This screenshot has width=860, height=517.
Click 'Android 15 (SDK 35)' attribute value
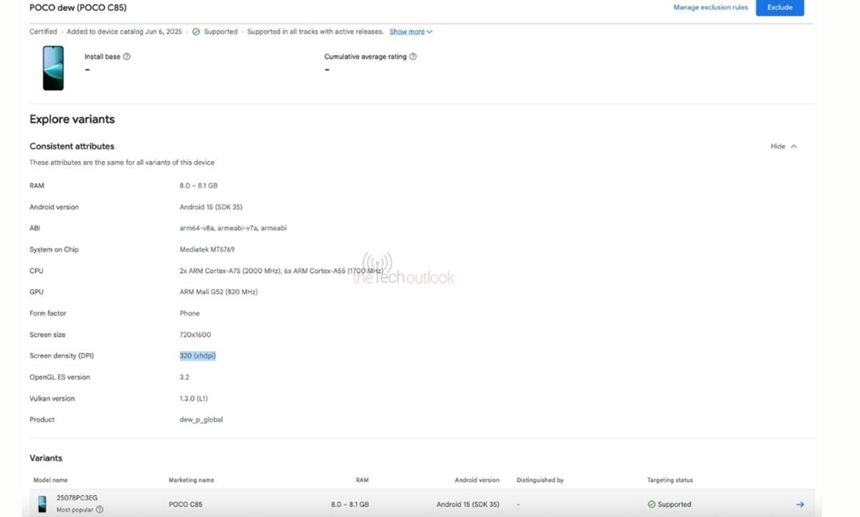(x=211, y=207)
